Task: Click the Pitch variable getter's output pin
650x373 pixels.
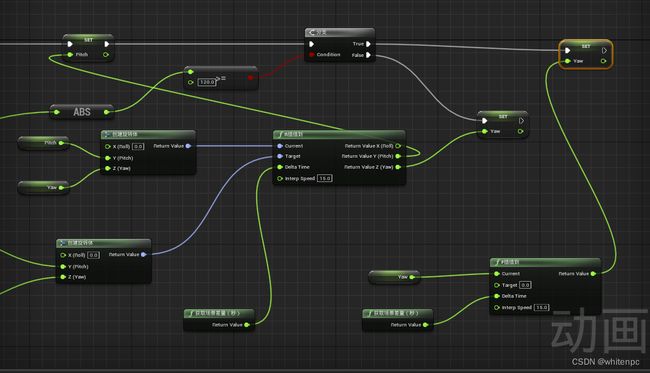Action: pos(61,143)
